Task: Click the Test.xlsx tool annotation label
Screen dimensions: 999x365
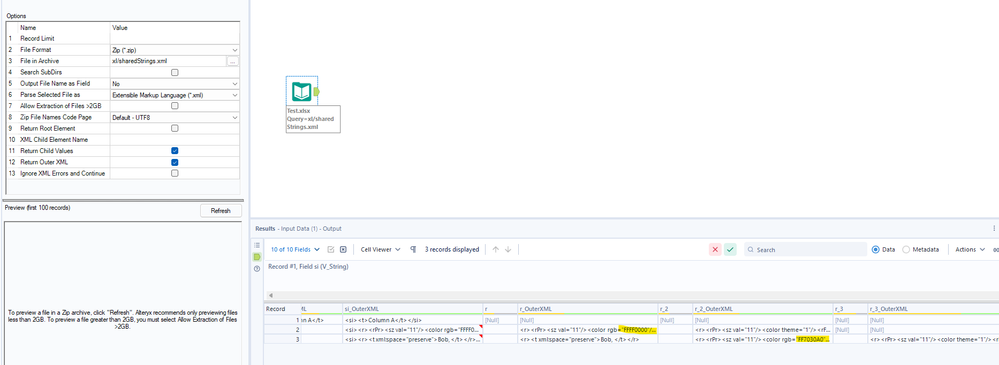Action: (312, 118)
